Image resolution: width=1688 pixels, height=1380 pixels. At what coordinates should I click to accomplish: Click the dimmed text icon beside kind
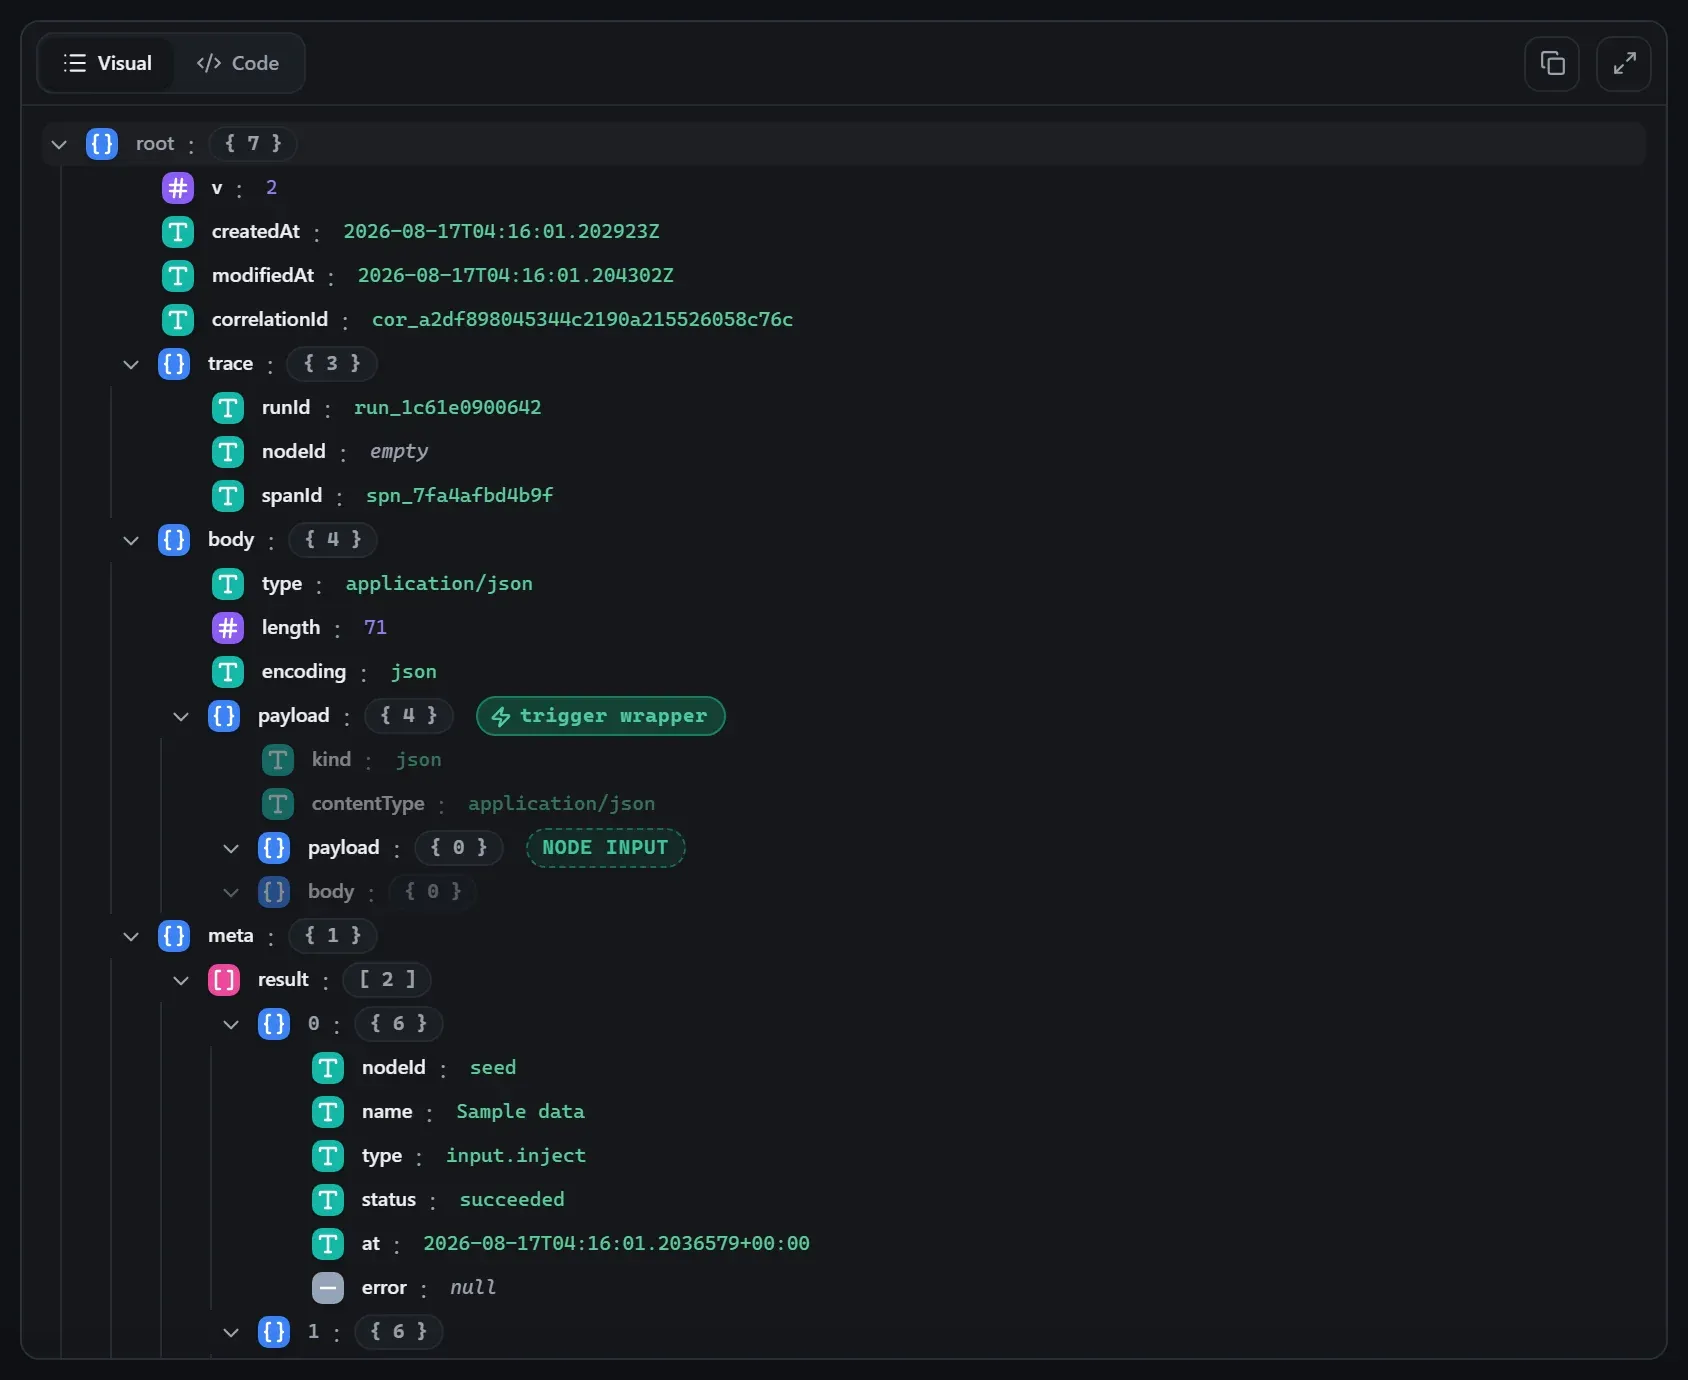coord(278,760)
